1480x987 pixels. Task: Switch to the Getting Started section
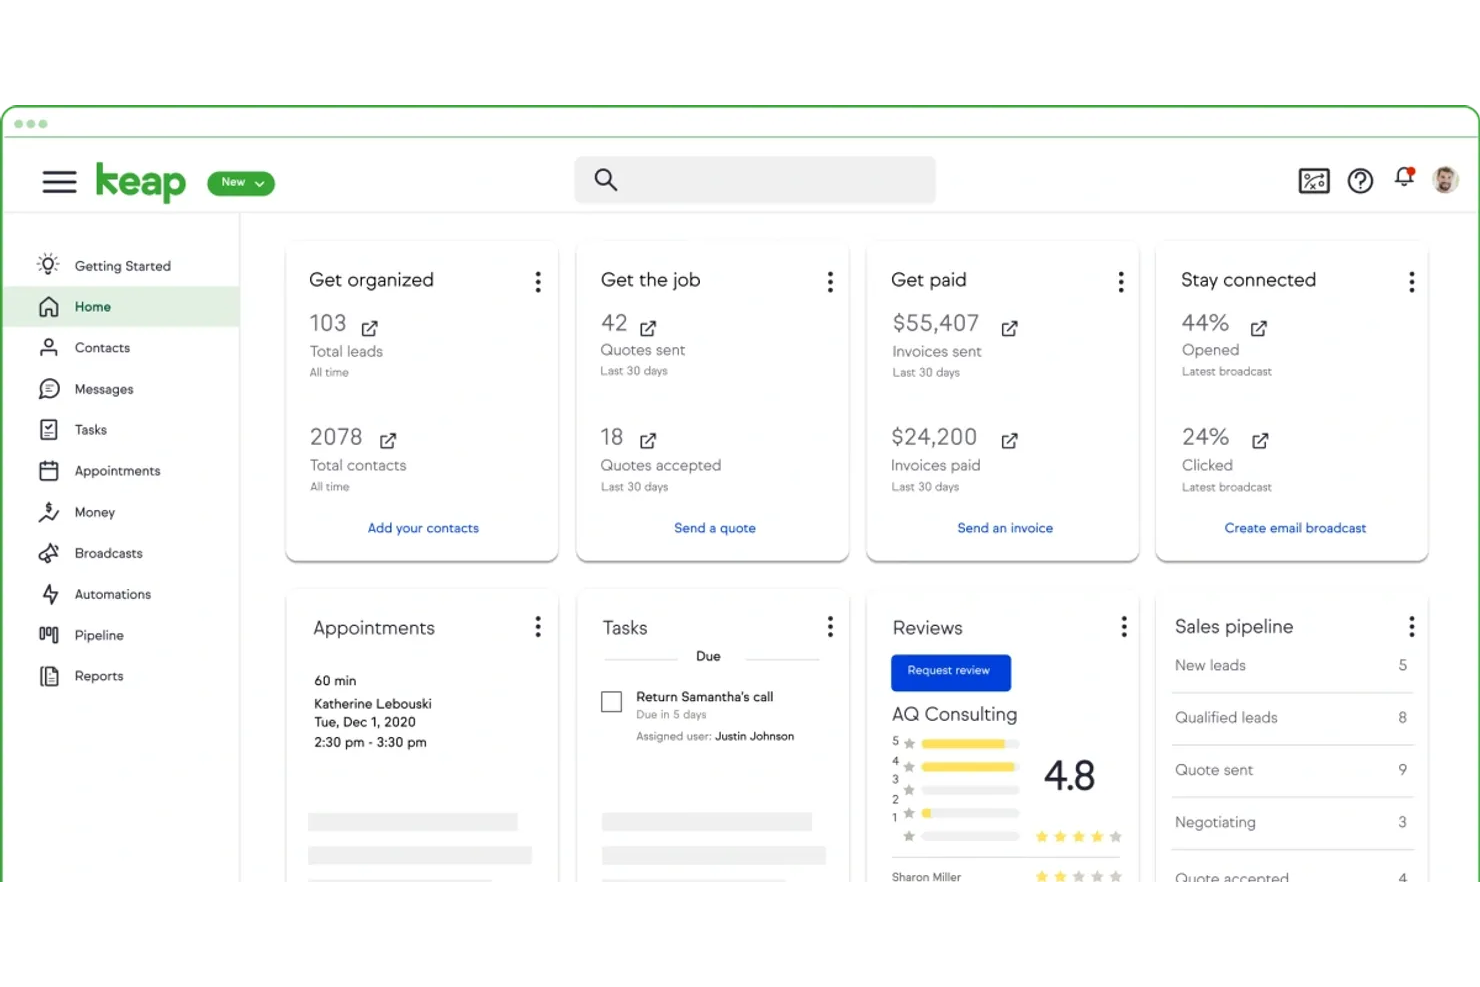pos(122,265)
